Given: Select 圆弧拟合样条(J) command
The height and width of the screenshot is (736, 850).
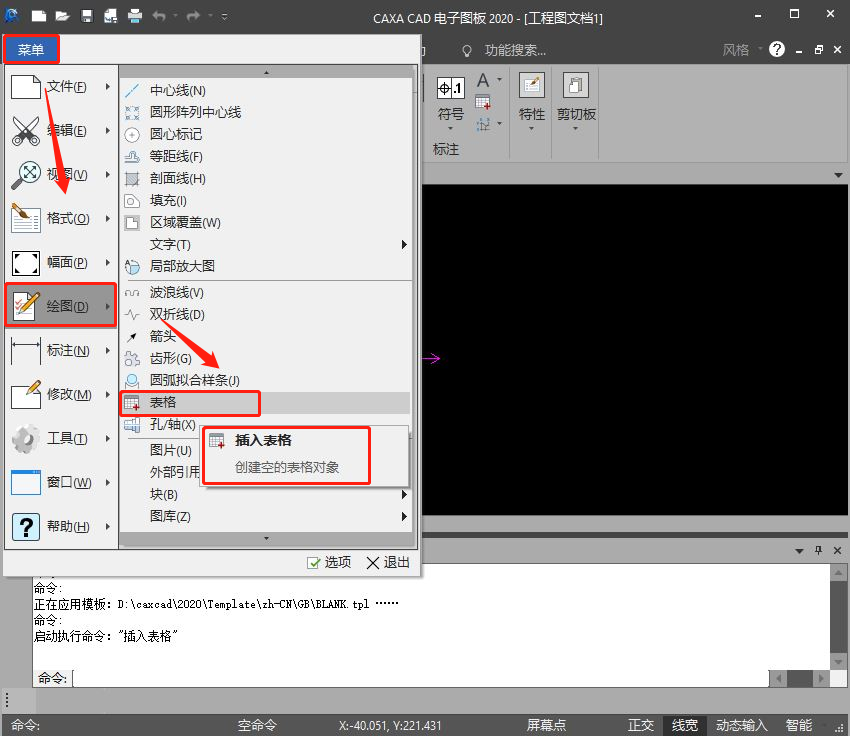Looking at the screenshot, I should pyautogui.click(x=266, y=380).
